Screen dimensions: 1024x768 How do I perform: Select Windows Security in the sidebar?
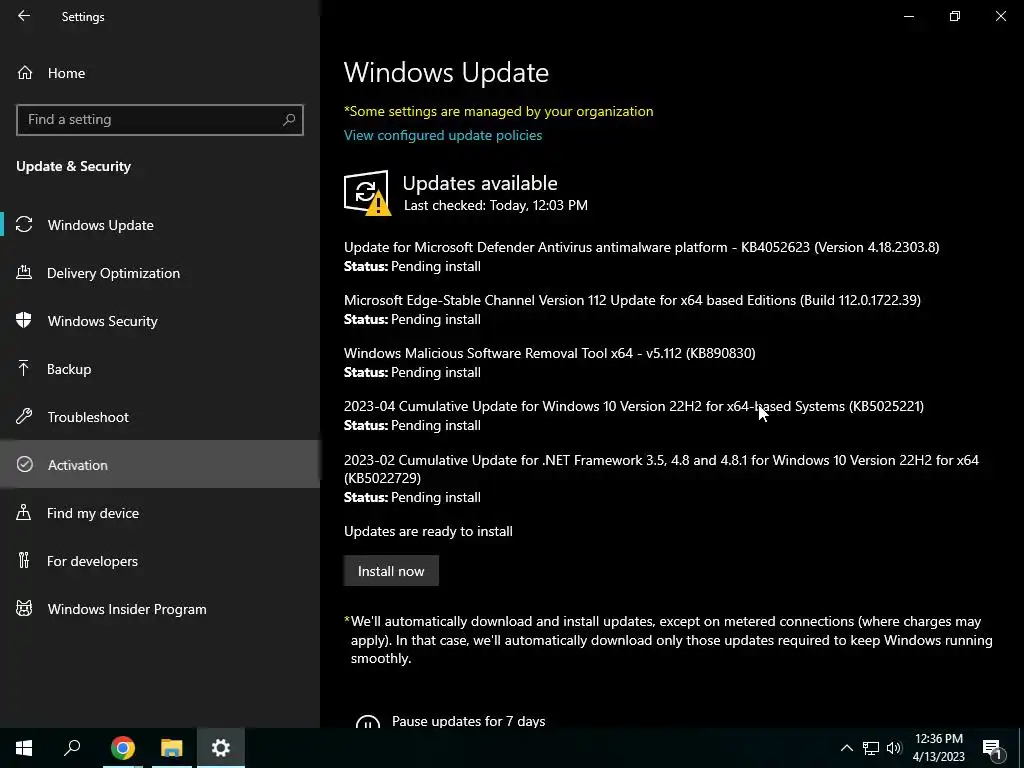point(160,321)
